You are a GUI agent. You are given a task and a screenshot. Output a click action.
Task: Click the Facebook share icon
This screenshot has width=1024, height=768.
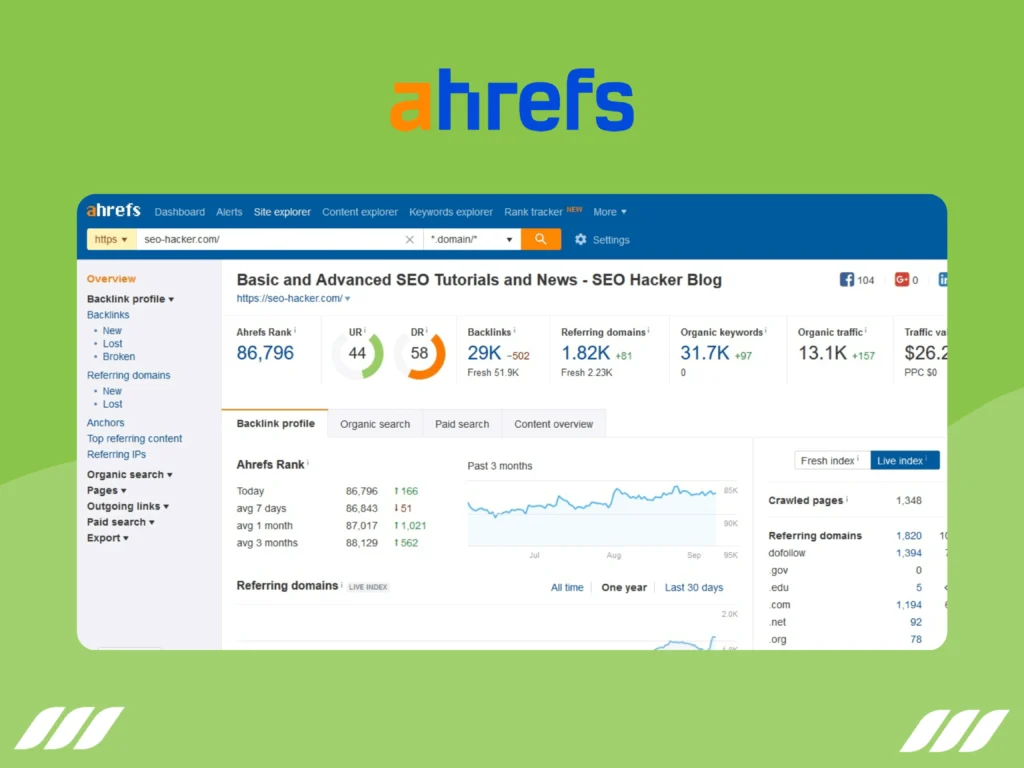(845, 280)
